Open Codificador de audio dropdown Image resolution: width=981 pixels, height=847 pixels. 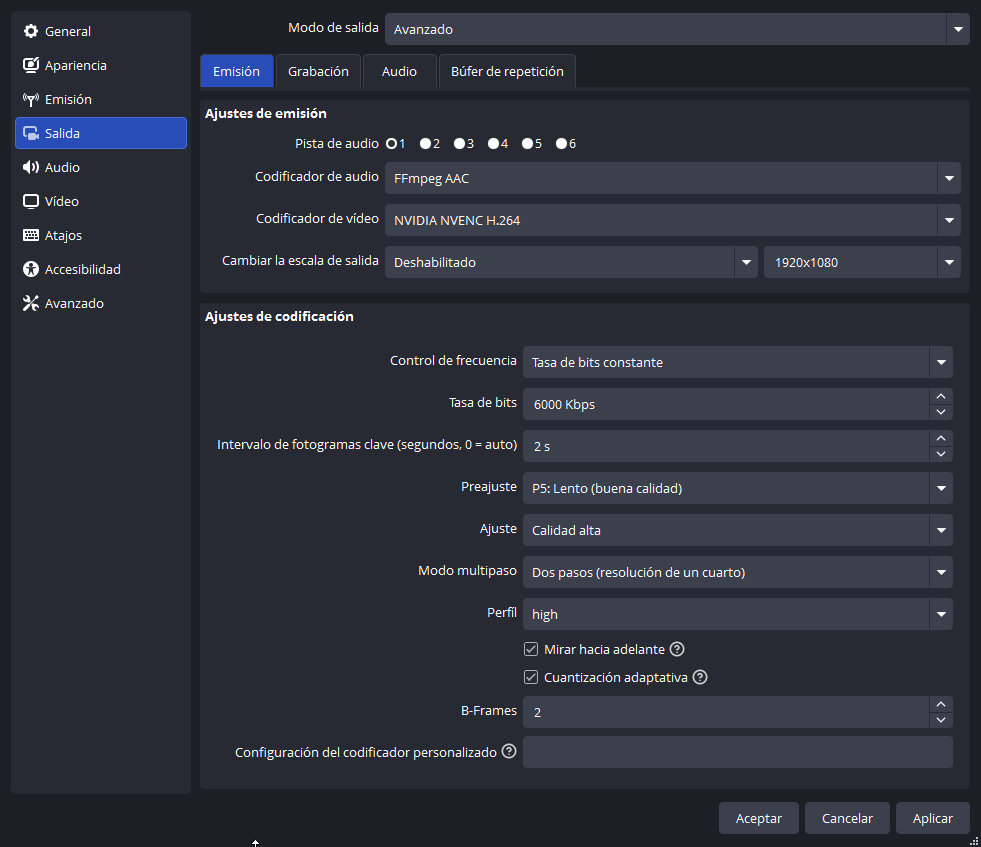point(673,178)
